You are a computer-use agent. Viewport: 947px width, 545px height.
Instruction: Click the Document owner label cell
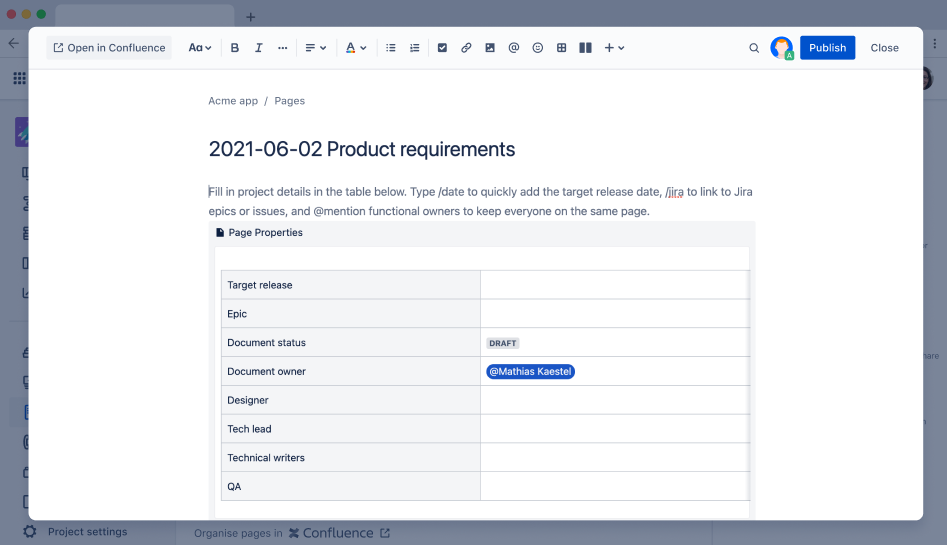click(x=351, y=372)
